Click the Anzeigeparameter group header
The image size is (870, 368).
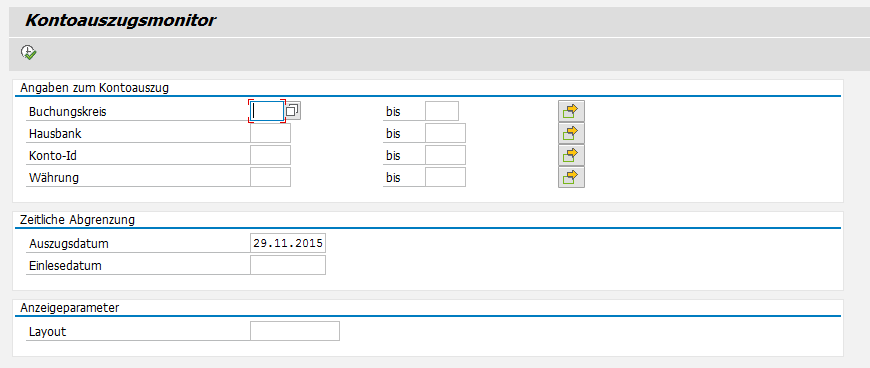[69, 307]
